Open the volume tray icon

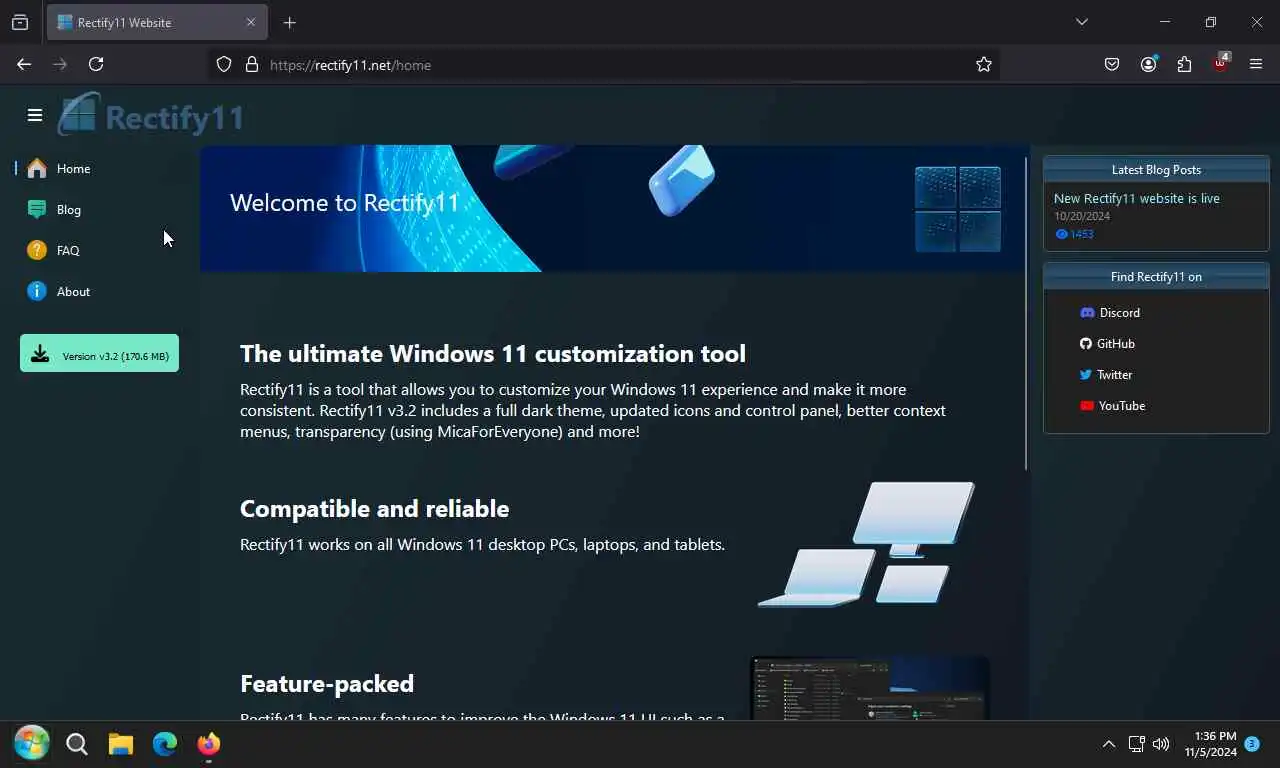(1161, 744)
